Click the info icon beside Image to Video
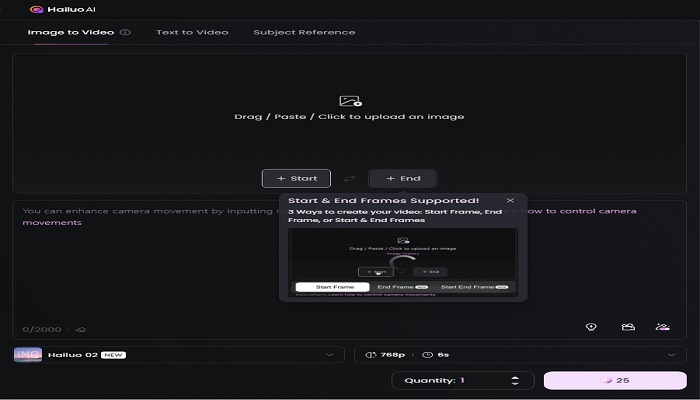 (125, 32)
